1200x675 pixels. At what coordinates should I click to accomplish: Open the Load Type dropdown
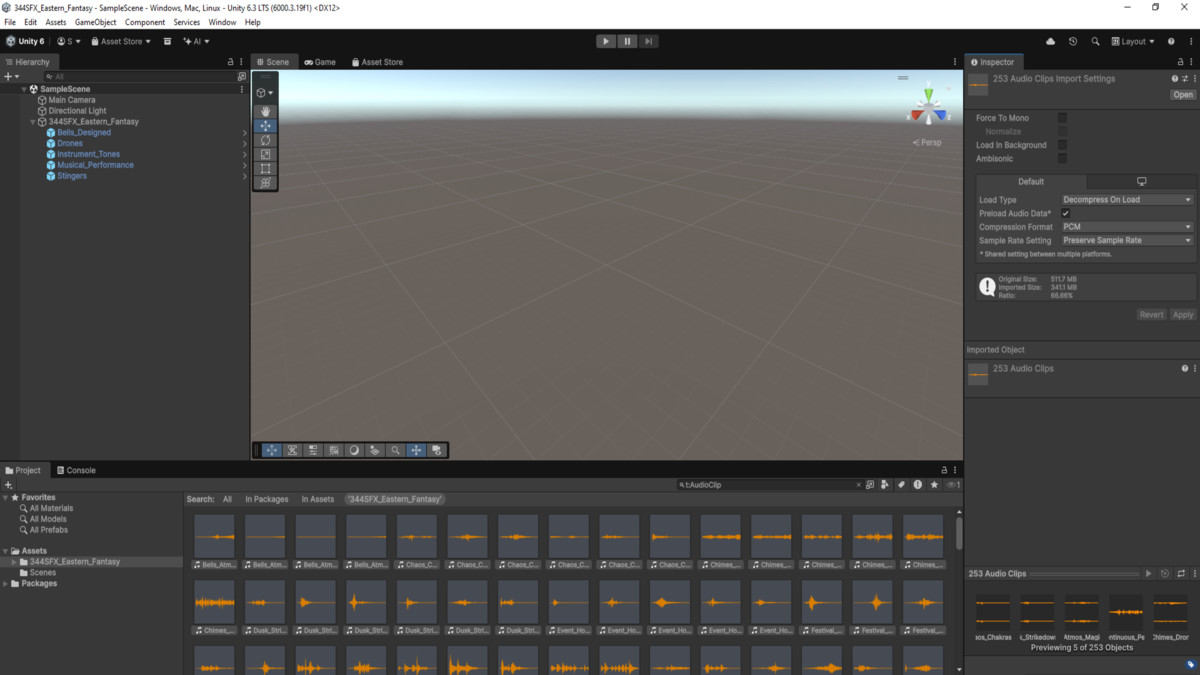click(1127, 200)
